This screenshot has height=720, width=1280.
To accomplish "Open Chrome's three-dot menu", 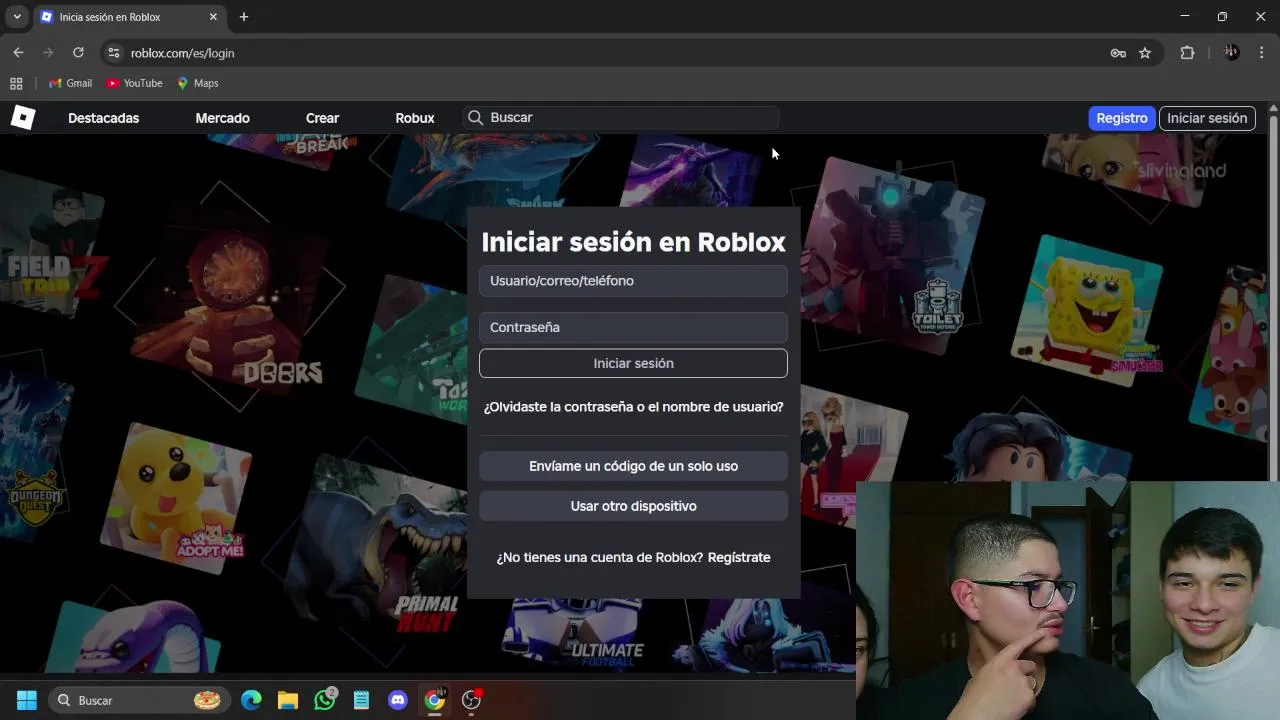I will click(1261, 53).
